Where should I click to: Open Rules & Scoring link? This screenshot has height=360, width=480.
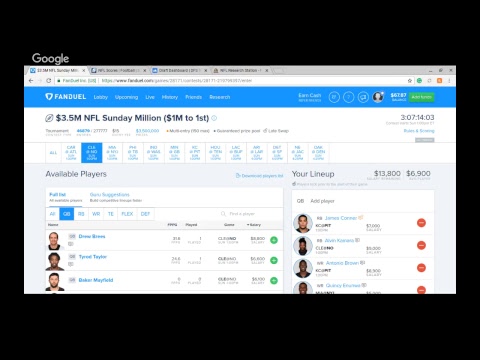(419, 131)
